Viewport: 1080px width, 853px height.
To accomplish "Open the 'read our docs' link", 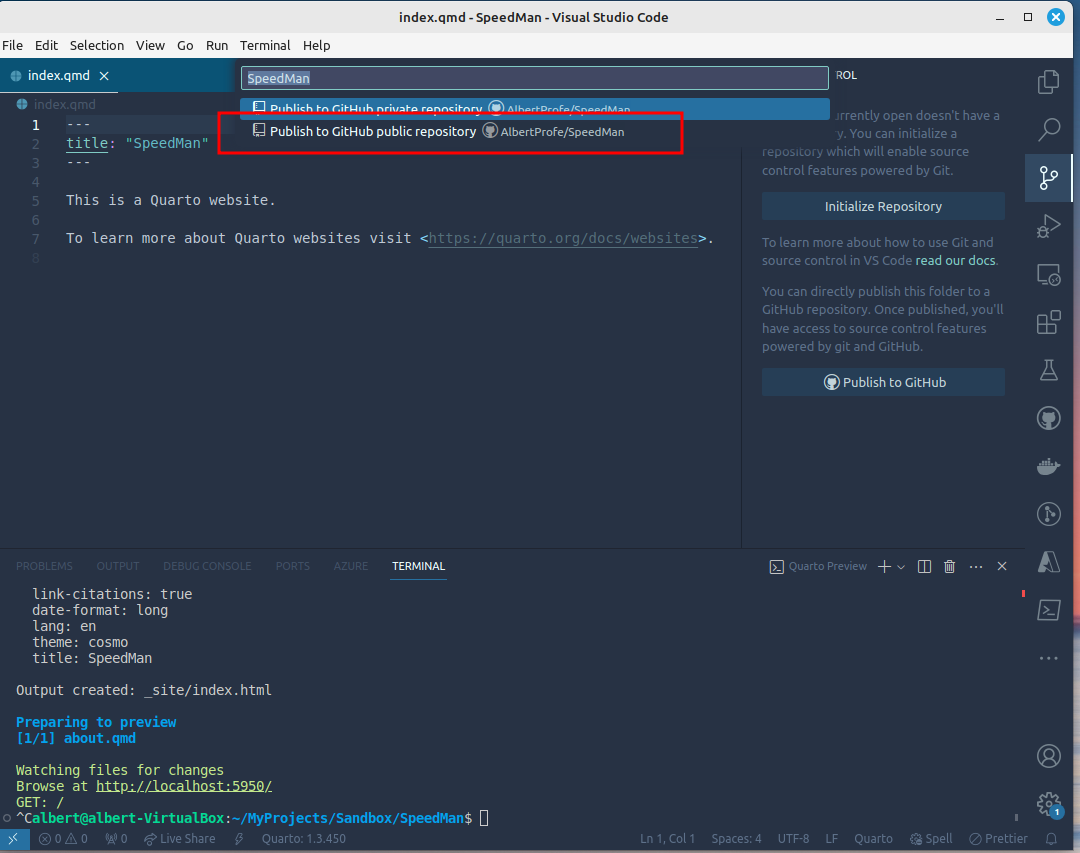I will 955,260.
